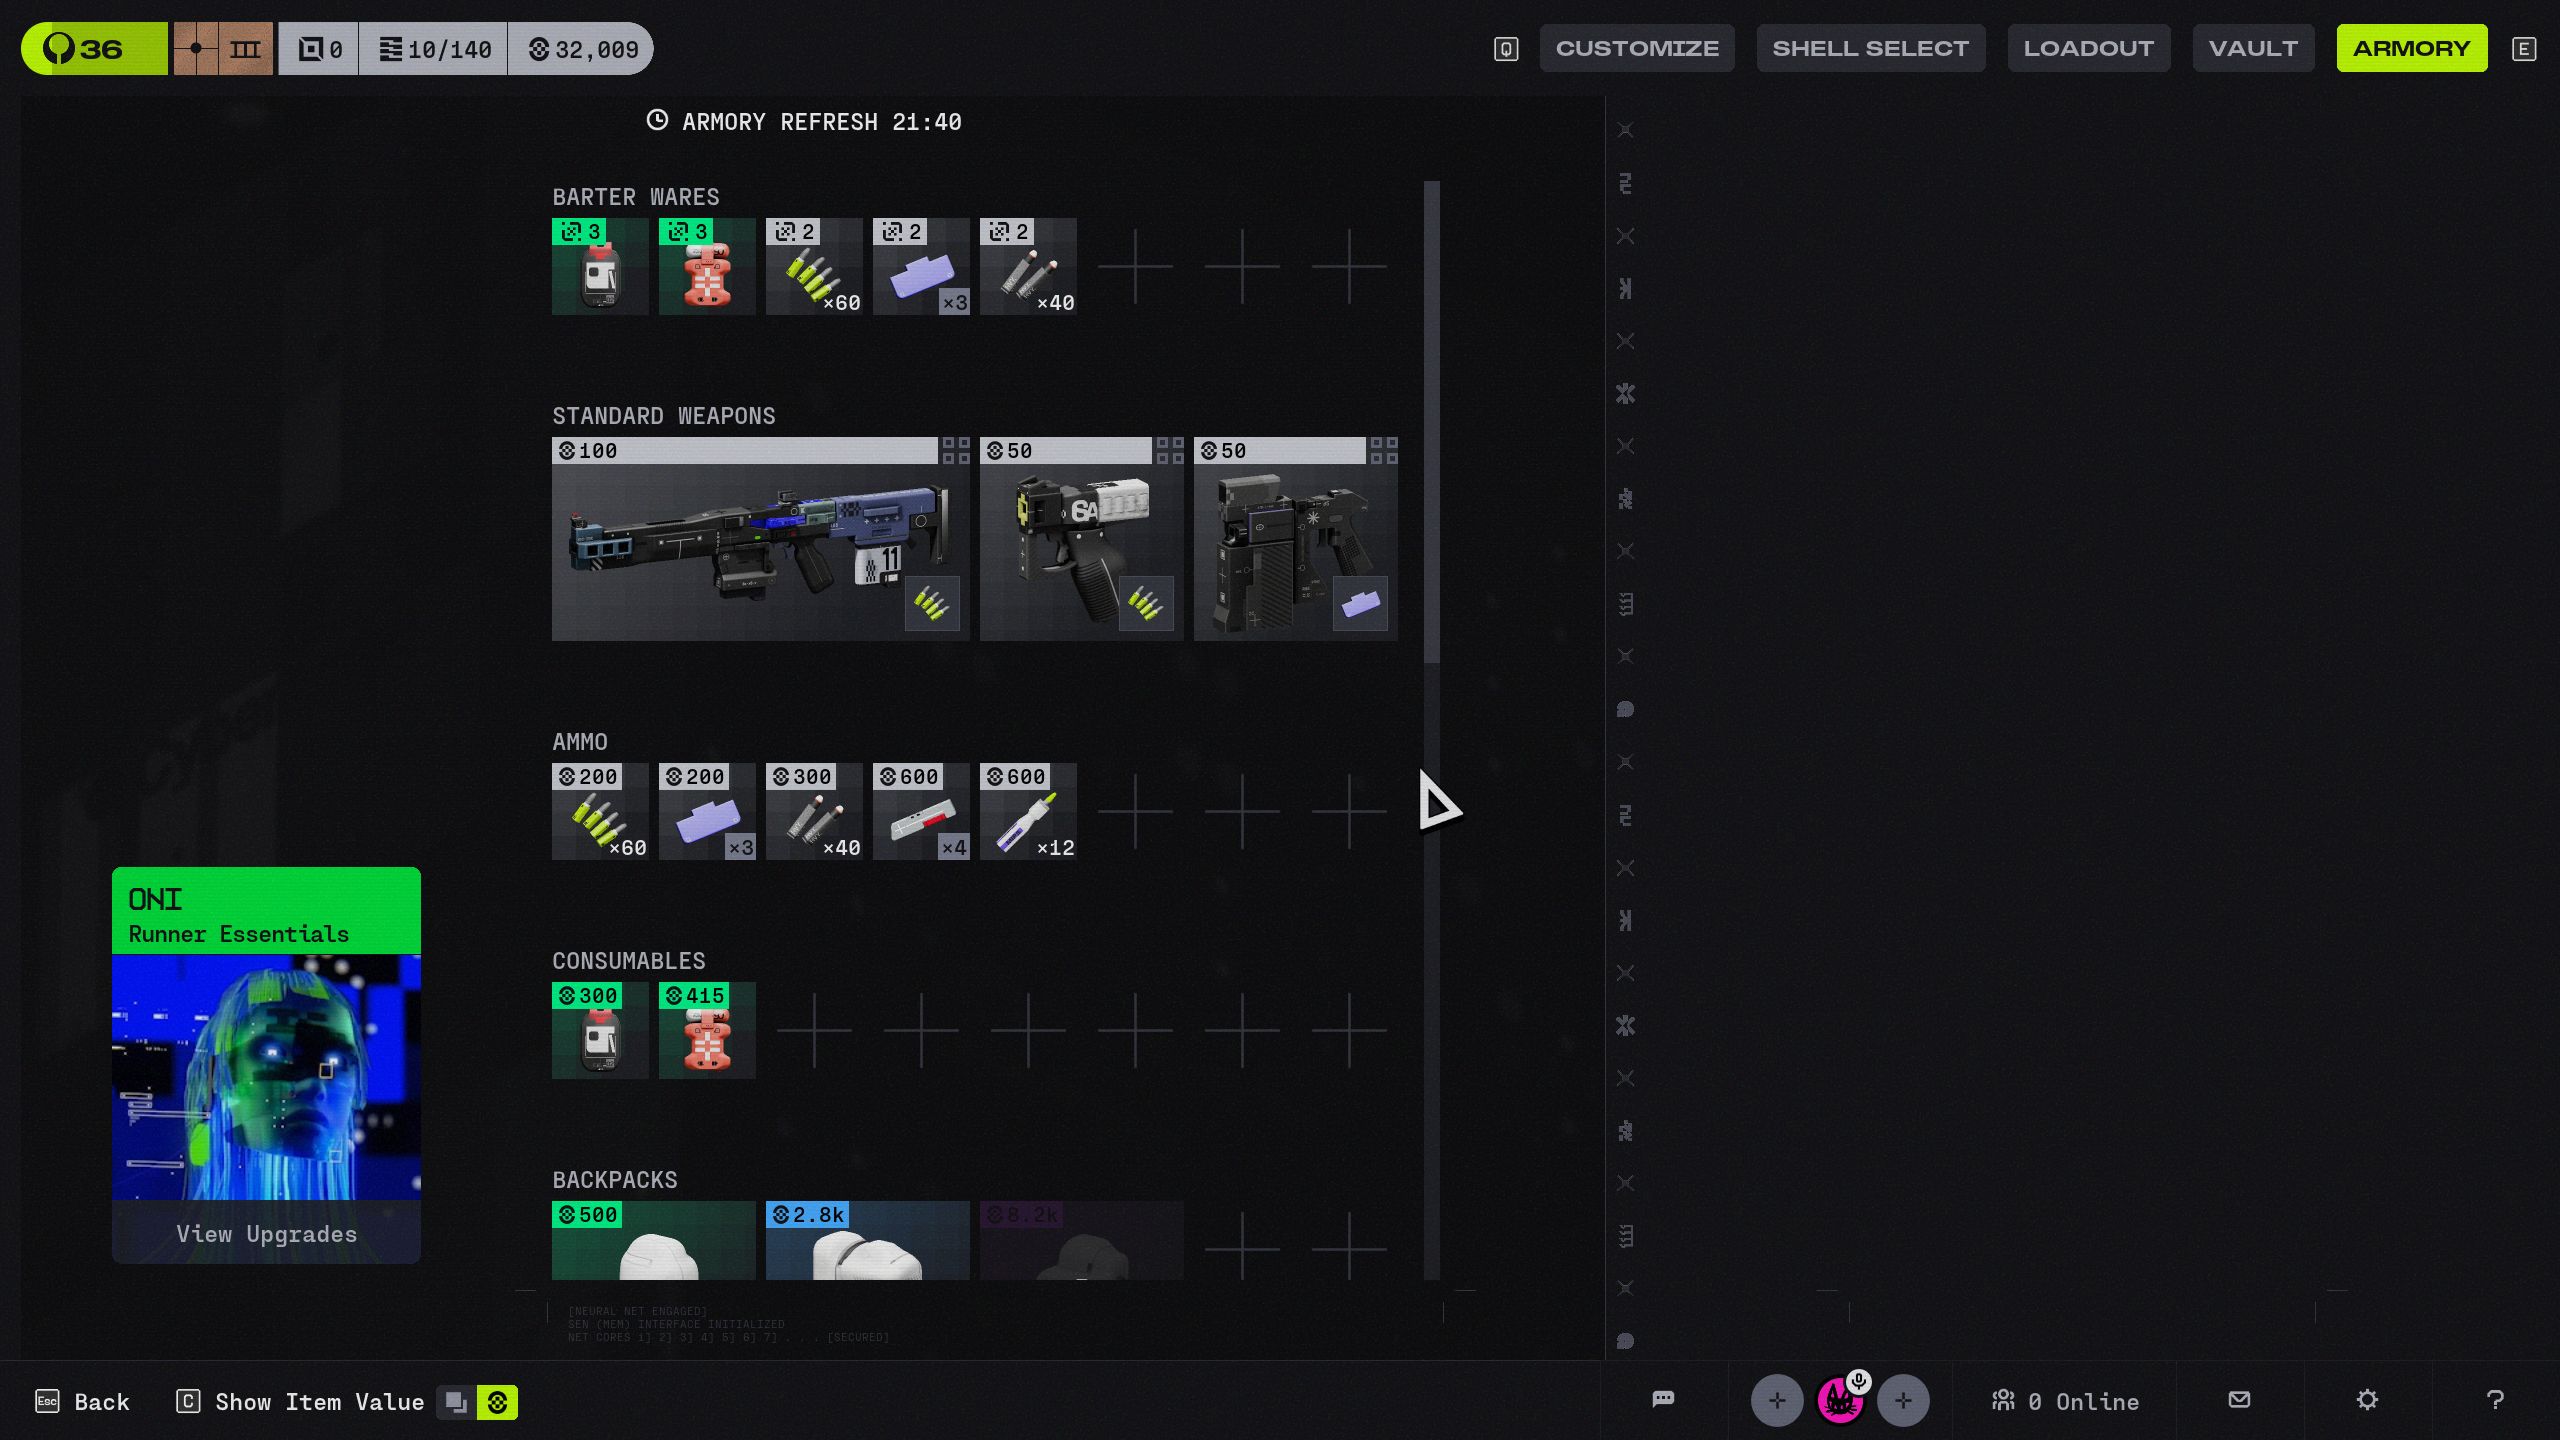Expand mod slots on third standard weapon
The height and width of the screenshot is (1440, 2560).
pyautogui.click(x=1383, y=451)
